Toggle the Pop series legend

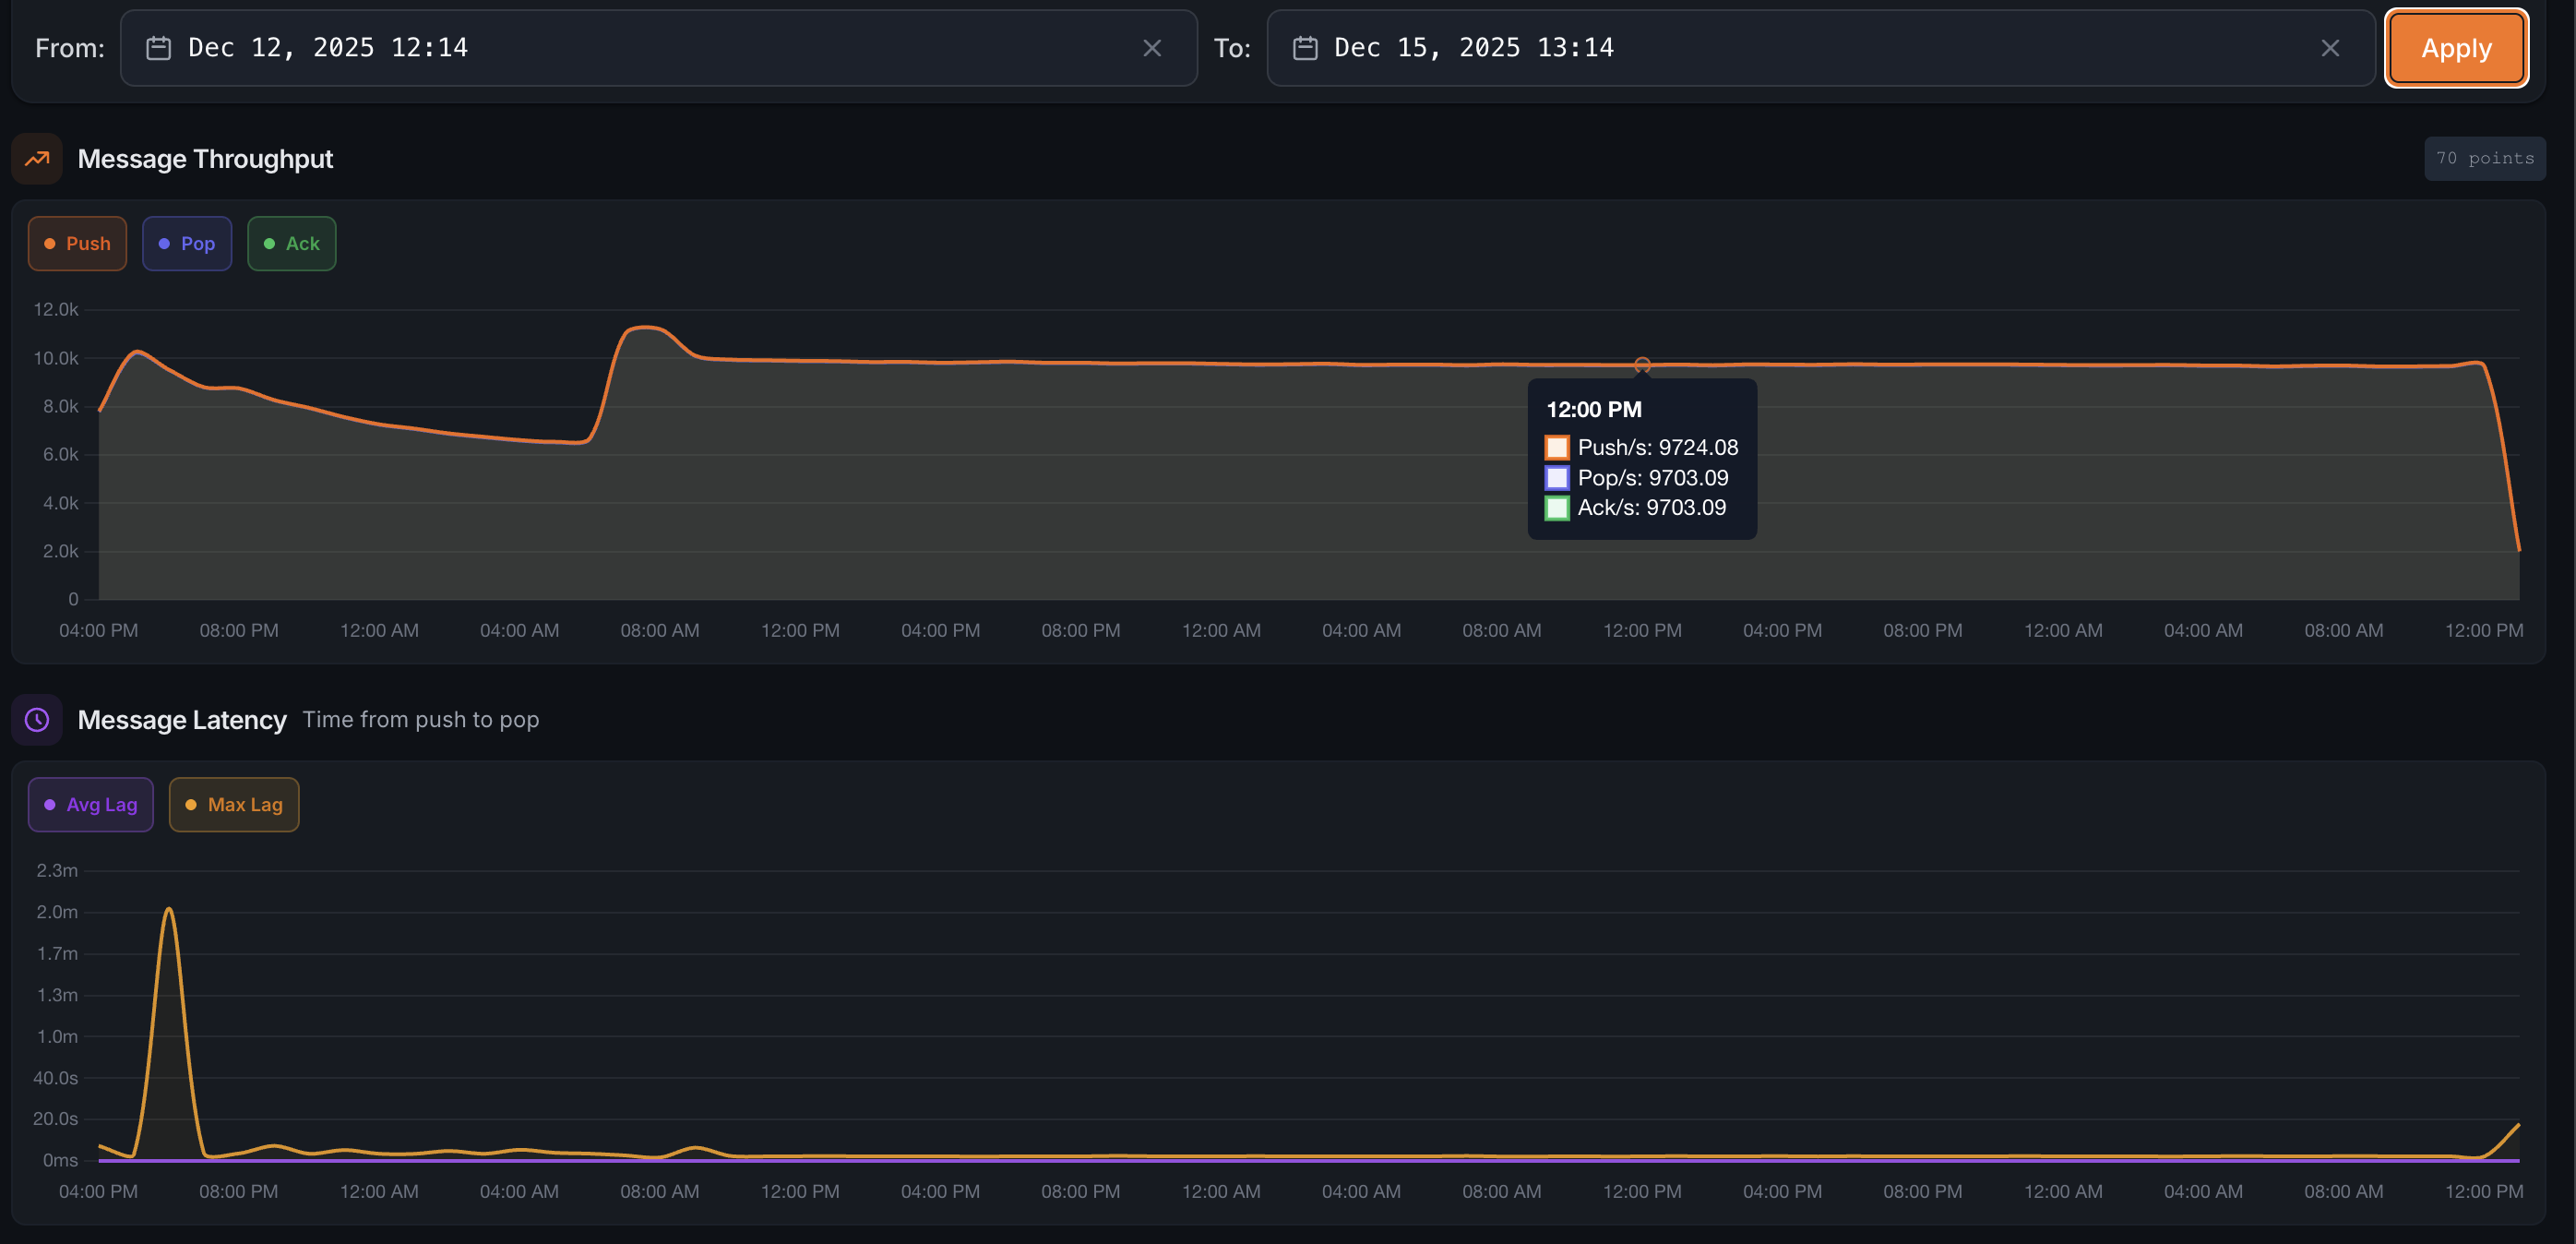pos(187,244)
